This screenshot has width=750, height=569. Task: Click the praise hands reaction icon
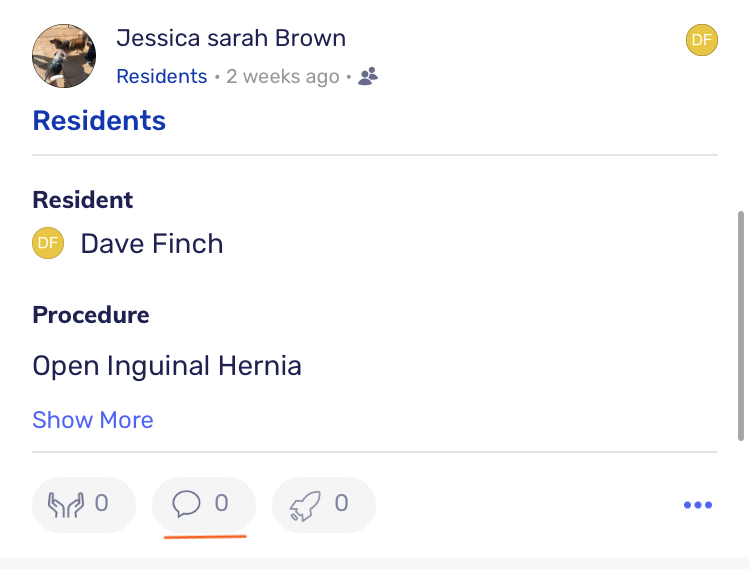coord(66,504)
